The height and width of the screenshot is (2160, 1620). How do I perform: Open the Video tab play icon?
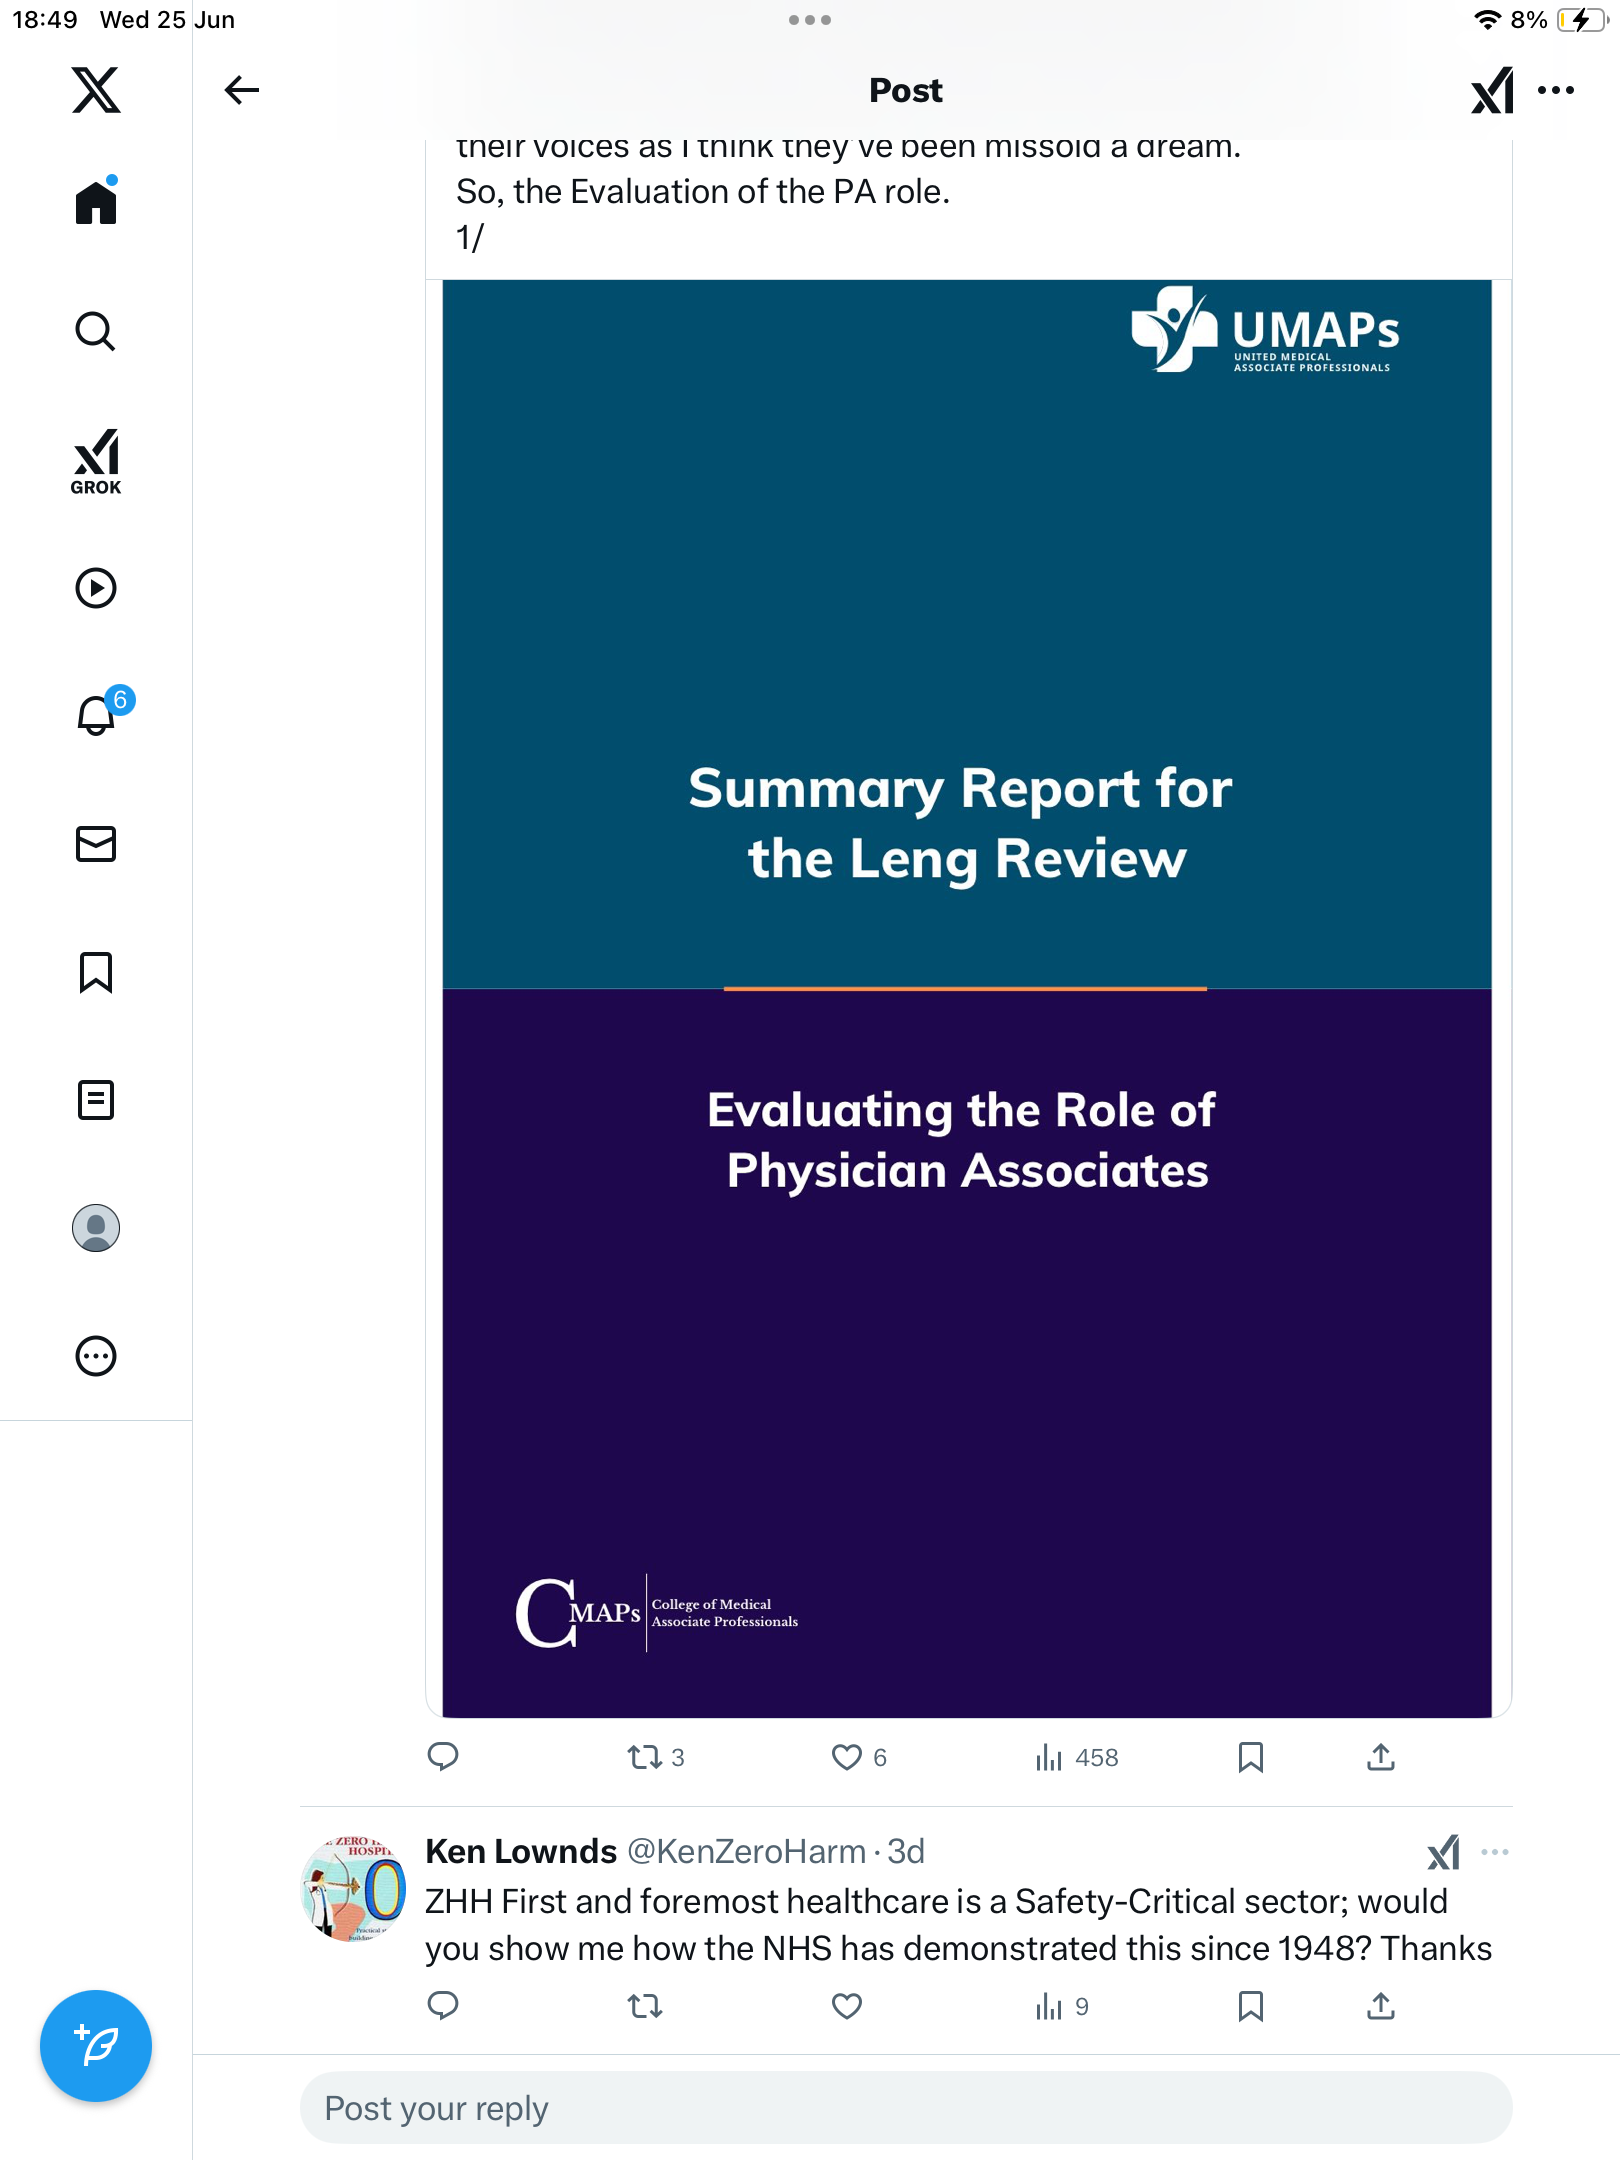(x=96, y=588)
